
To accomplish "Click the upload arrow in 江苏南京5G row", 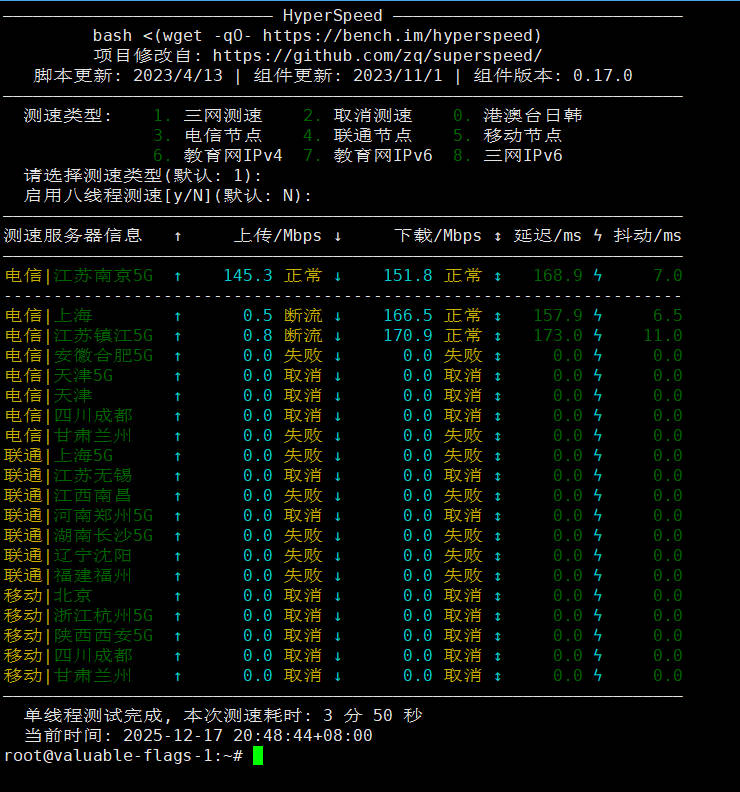I will [178, 276].
